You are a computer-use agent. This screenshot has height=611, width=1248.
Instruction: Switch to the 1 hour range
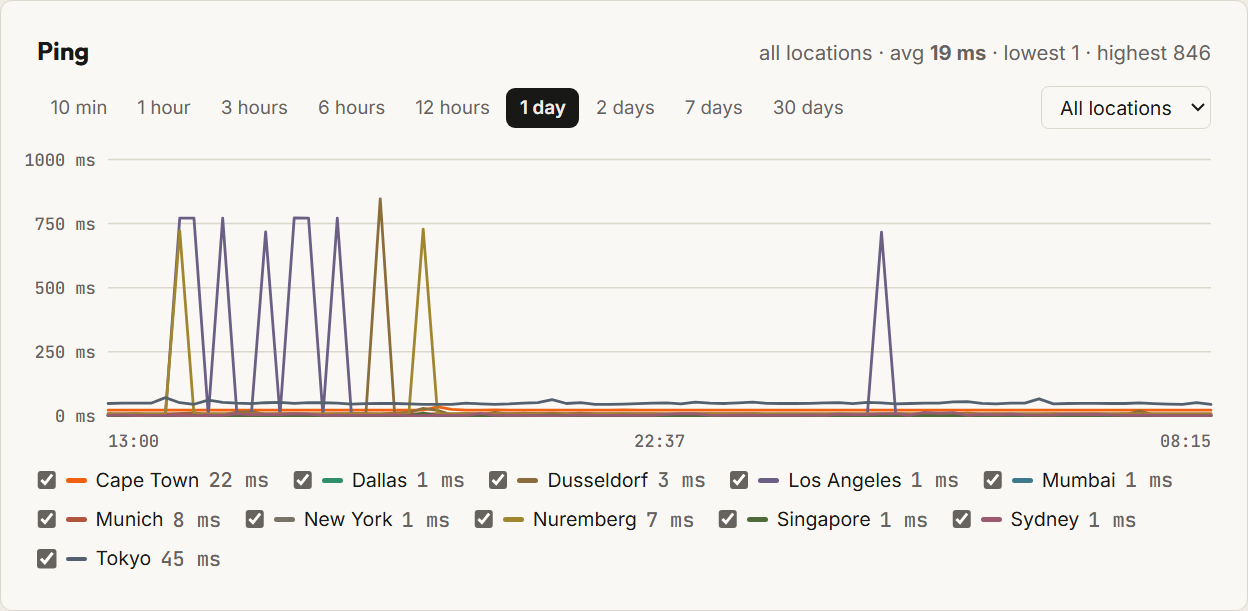[x=164, y=108]
